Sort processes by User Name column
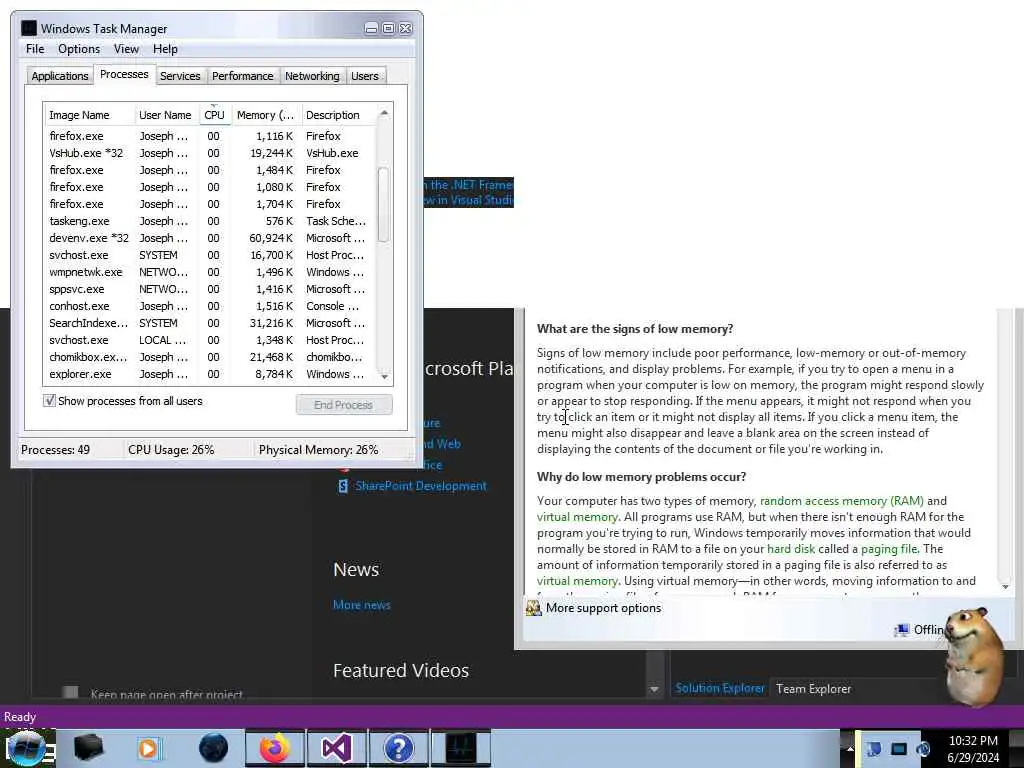 click(165, 115)
